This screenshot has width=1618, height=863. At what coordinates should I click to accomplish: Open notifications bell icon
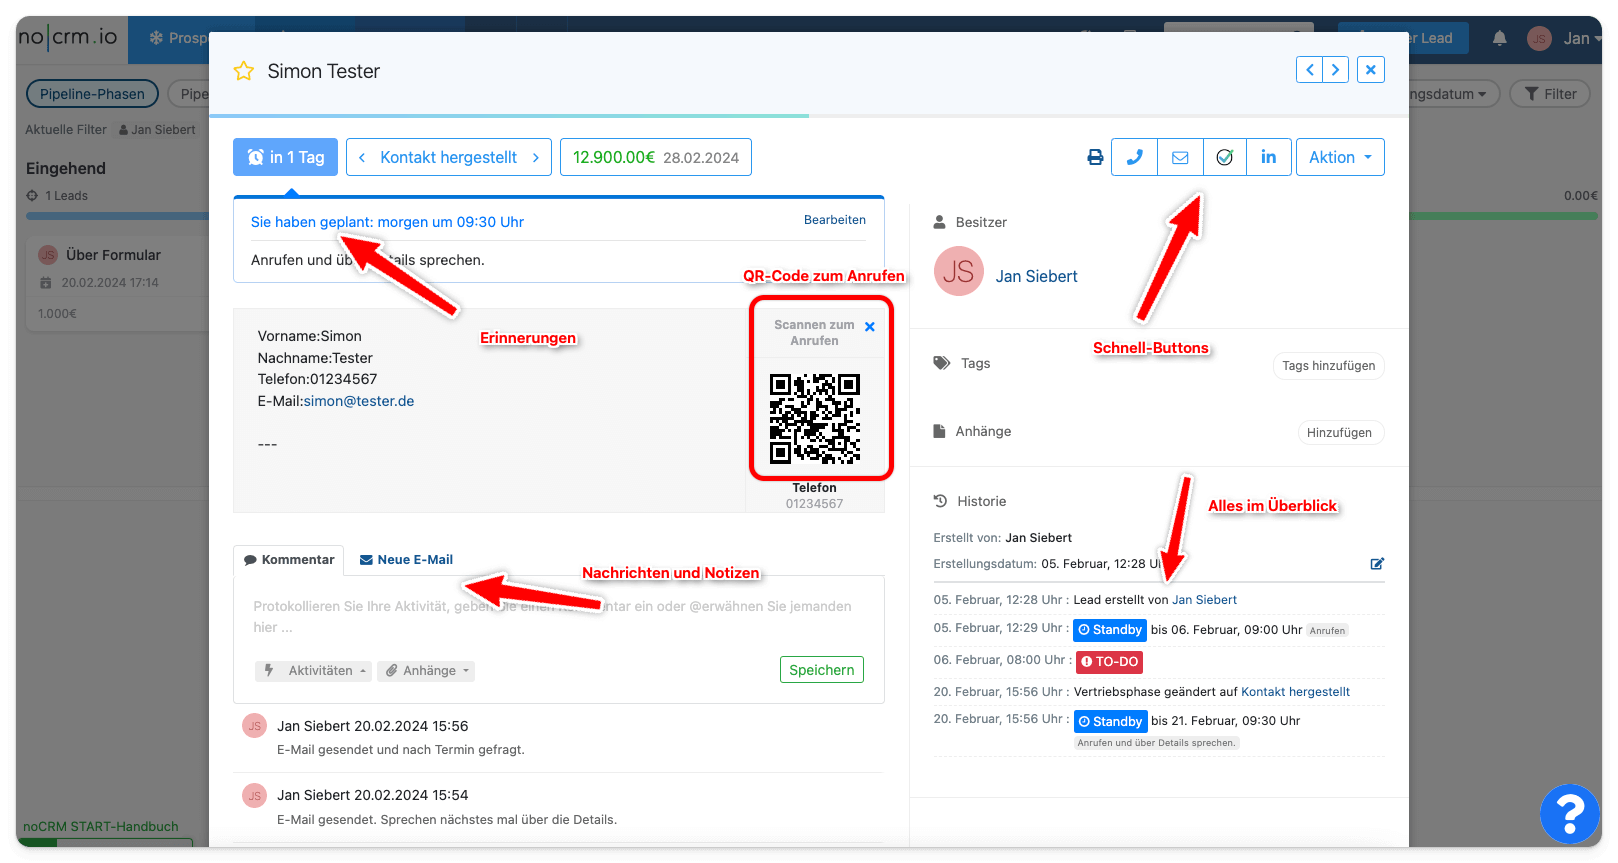1499,38
